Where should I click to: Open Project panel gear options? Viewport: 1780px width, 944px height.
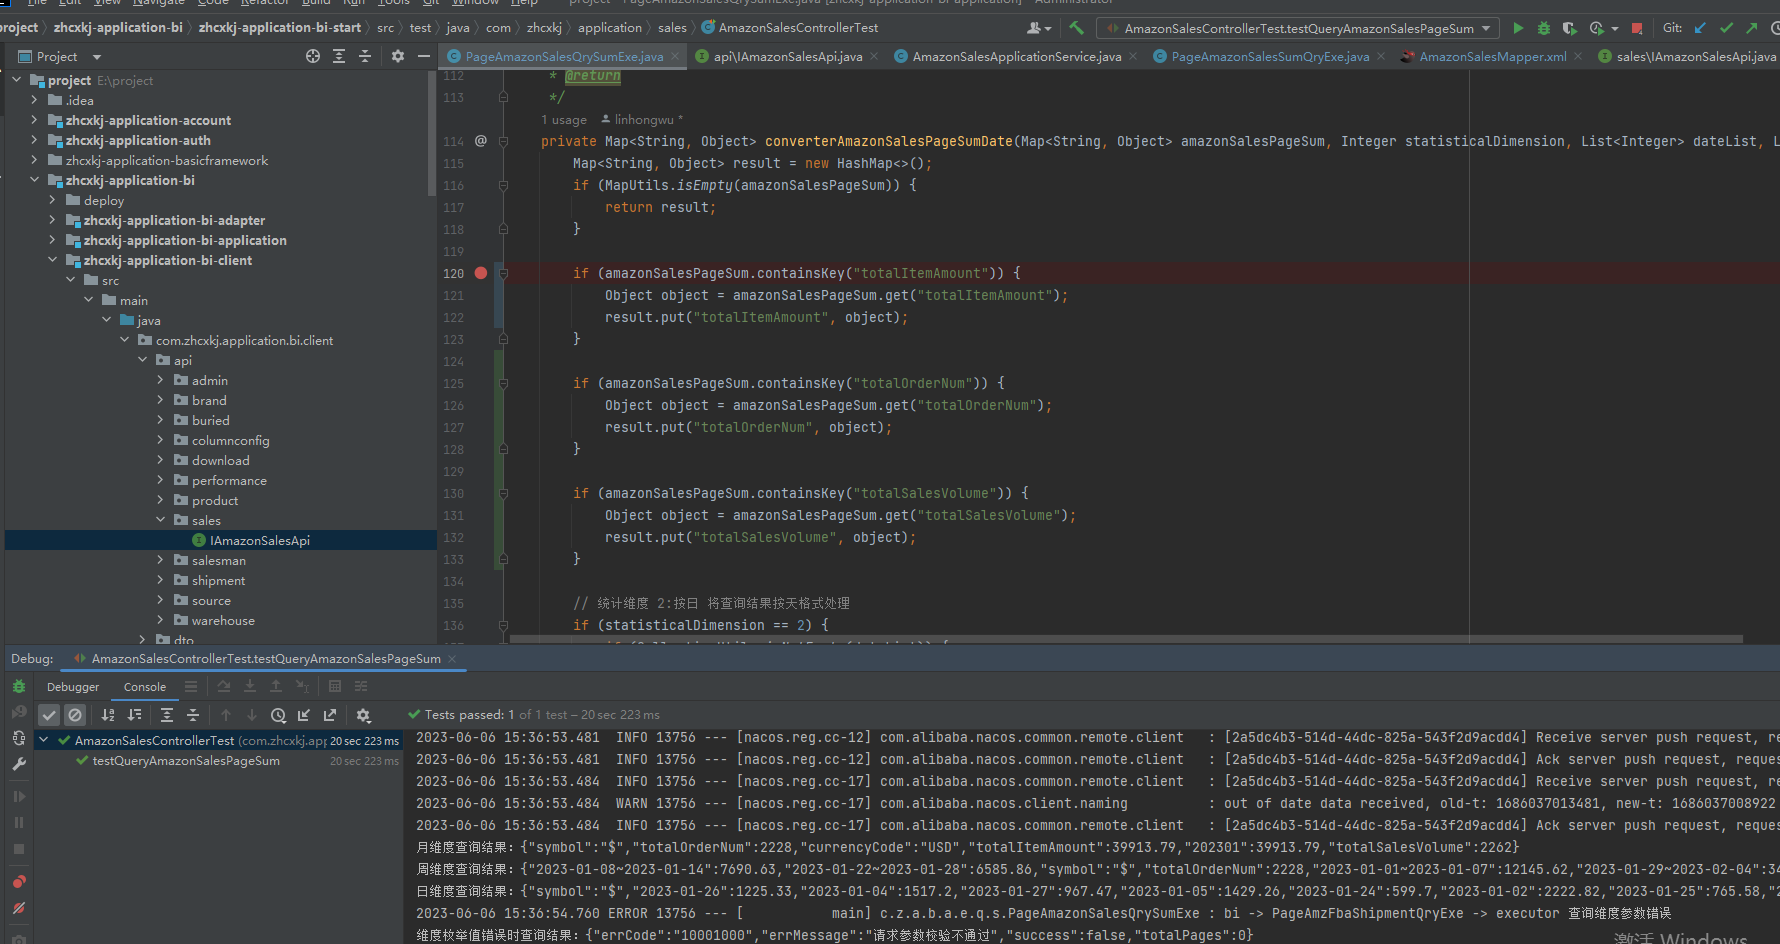click(x=398, y=56)
